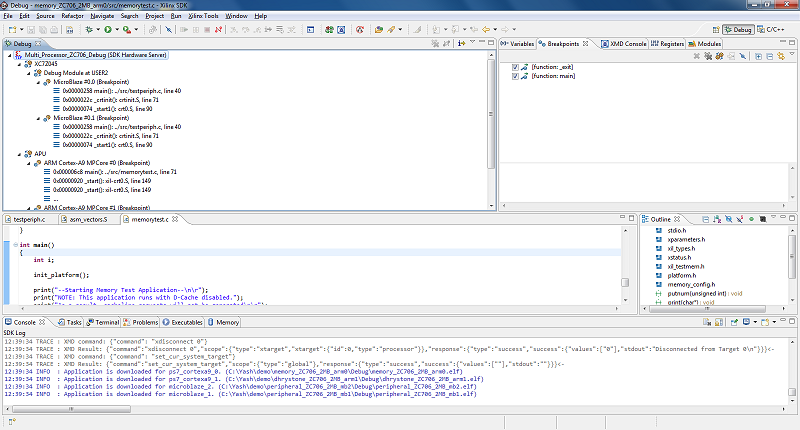Click Pin Console icon in Console panel
Image resolution: width=800 pixels, height=430 pixels.
[734, 322]
